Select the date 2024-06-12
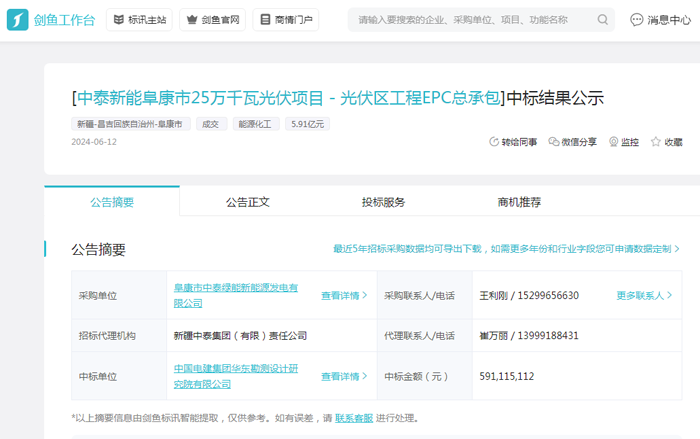Screen dimensions: 700x439 [x=94, y=142]
